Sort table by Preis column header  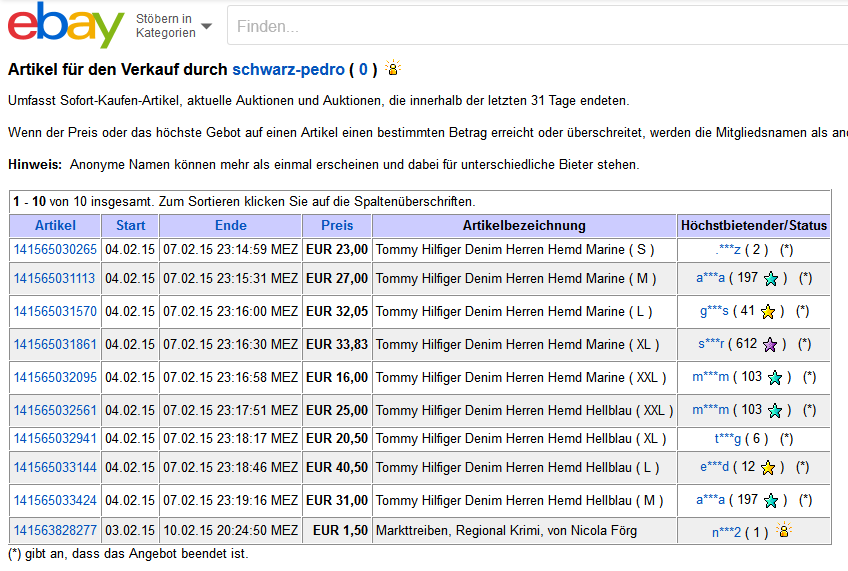[x=337, y=225]
